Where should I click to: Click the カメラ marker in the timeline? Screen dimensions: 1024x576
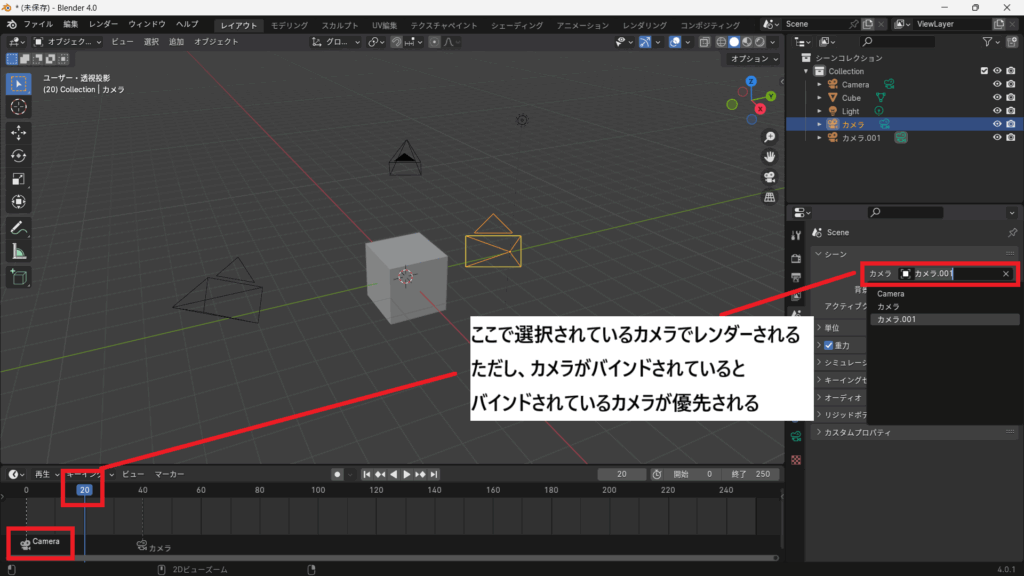pyautogui.click(x=154, y=547)
